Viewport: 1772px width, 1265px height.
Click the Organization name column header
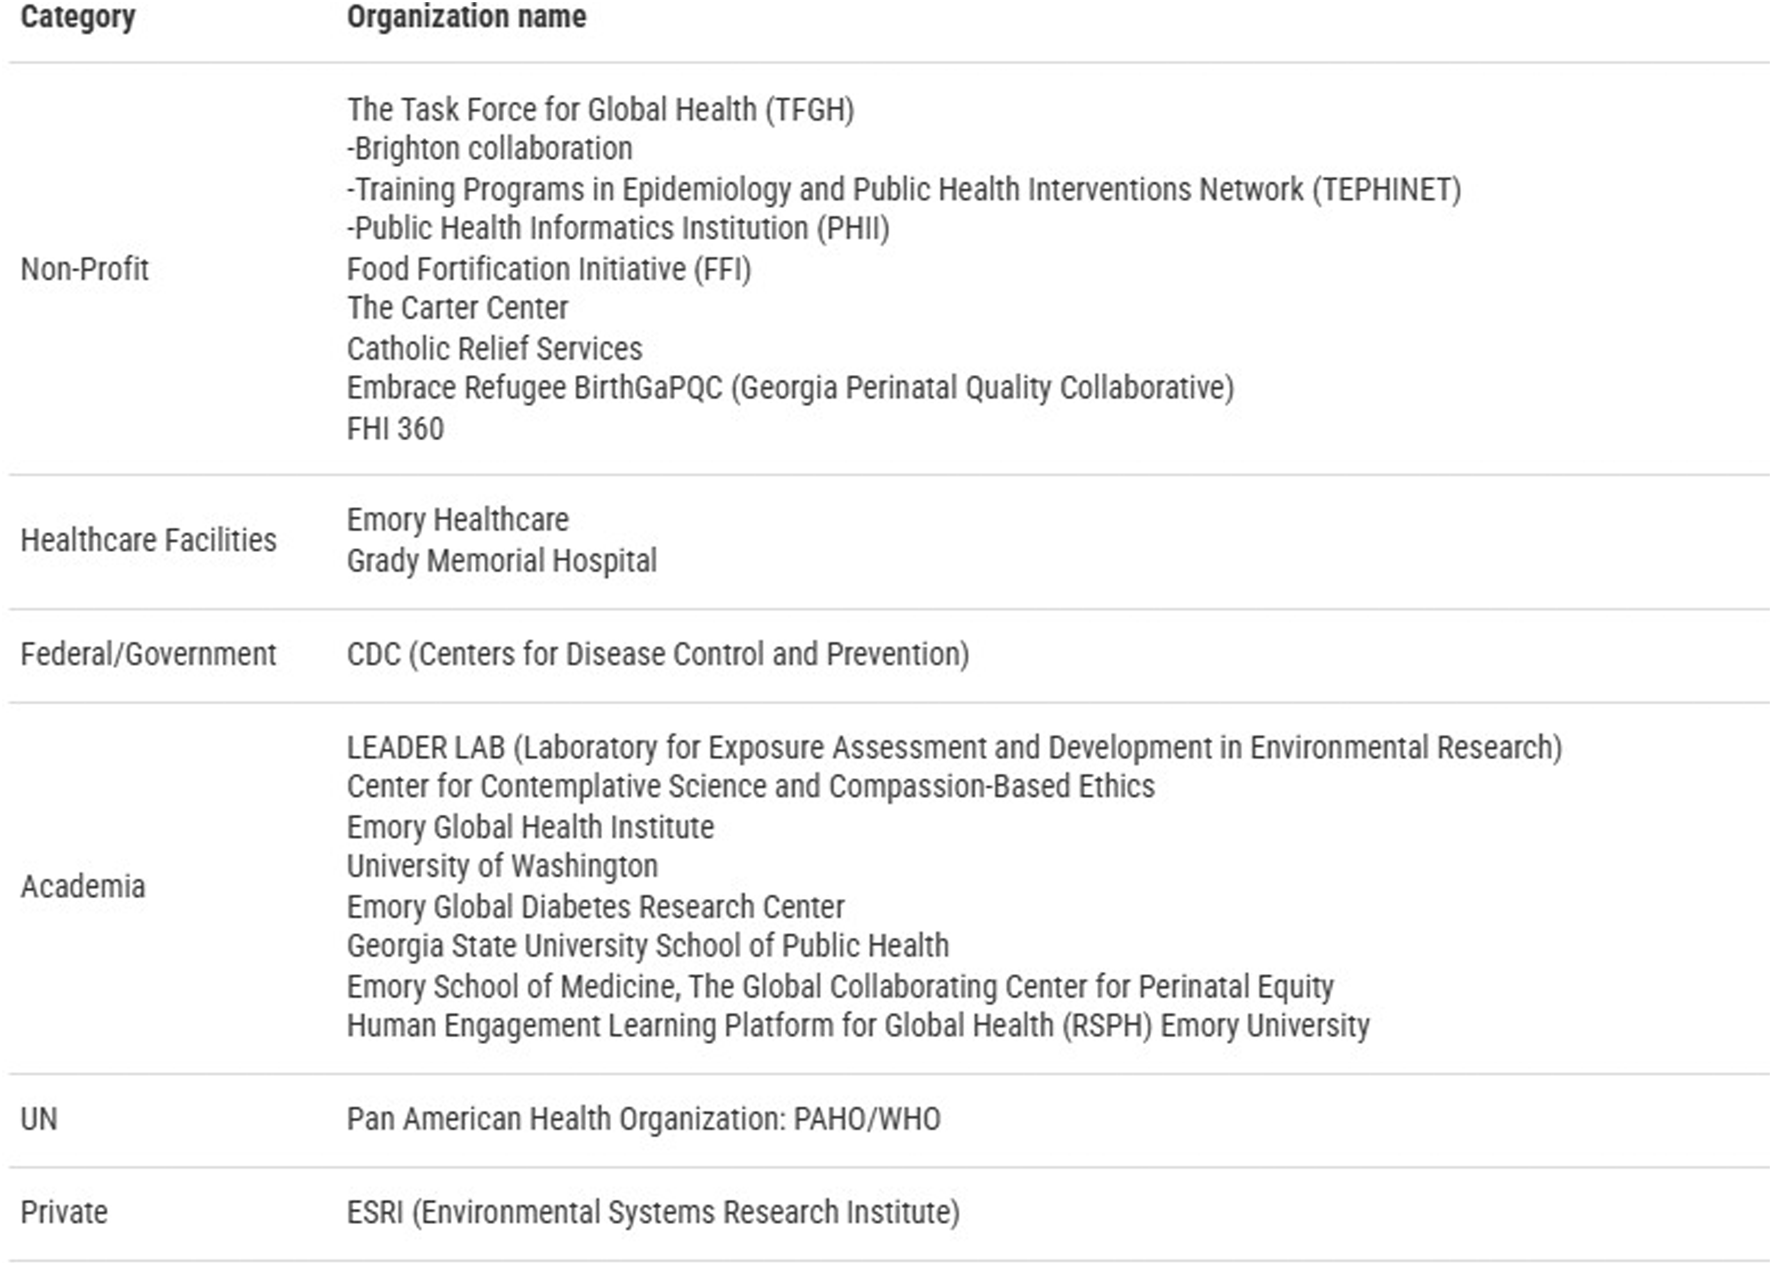pyautogui.click(x=466, y=17)
